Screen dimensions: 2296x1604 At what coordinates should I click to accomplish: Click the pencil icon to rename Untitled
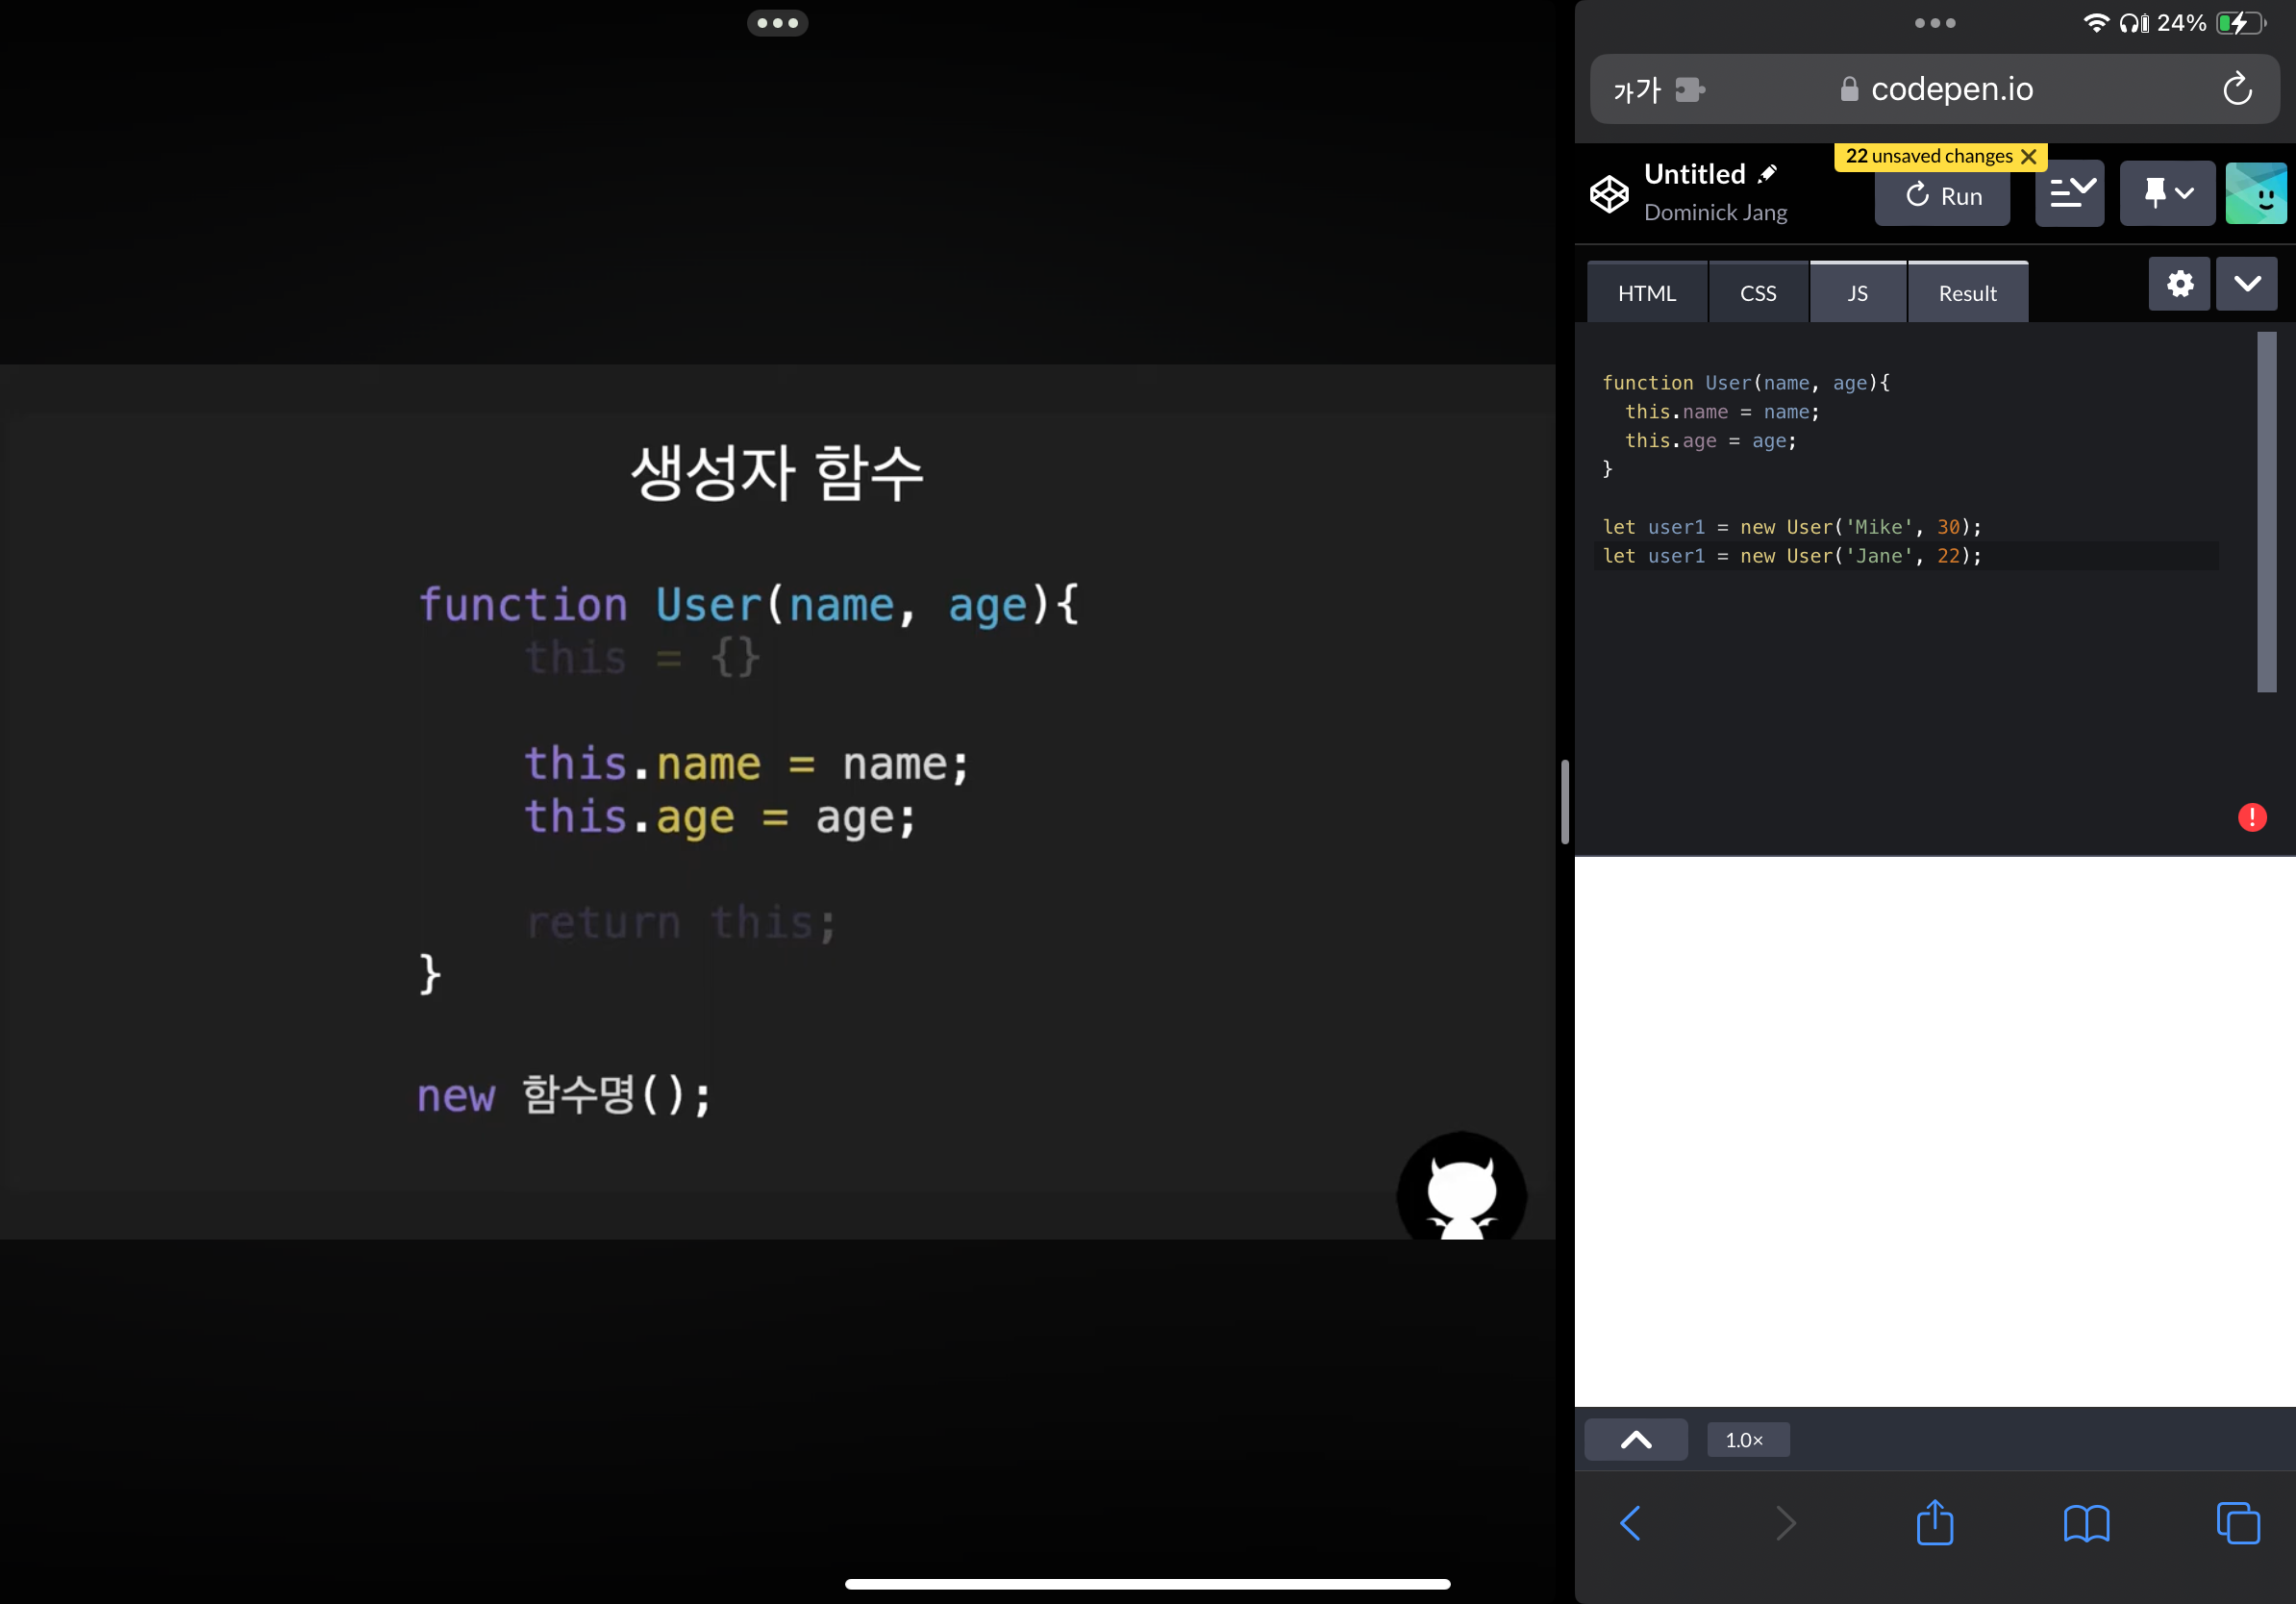point(1768,174)
